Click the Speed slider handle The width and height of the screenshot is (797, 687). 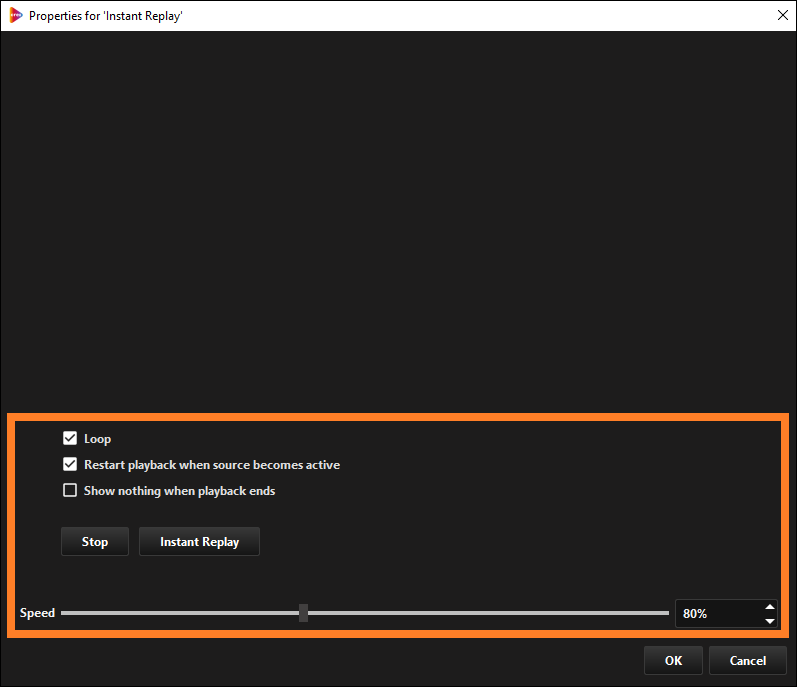tap(303, 613)
